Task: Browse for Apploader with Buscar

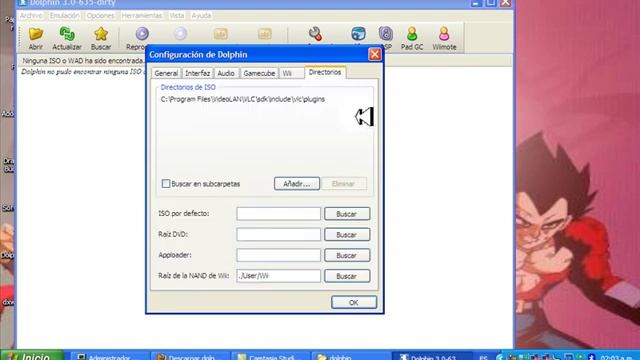Action: point(347,256)
